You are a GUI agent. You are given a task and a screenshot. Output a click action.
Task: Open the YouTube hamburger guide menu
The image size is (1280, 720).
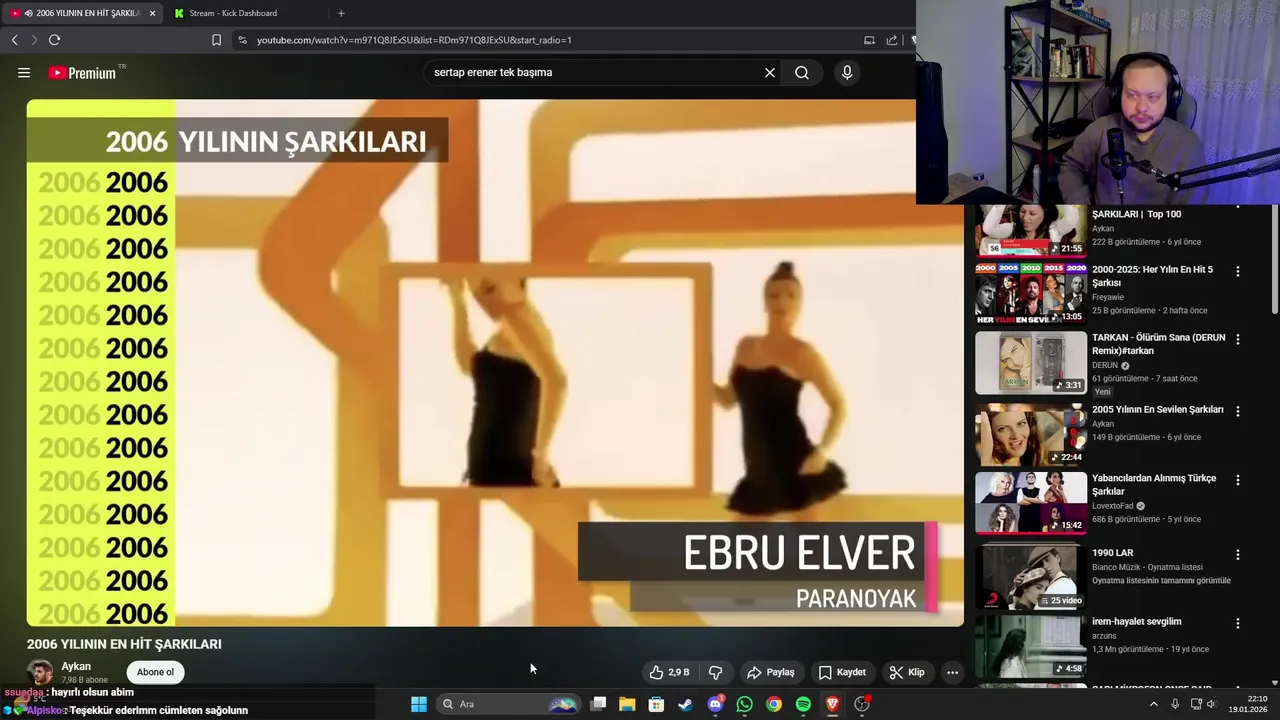[x=24, y=72]
